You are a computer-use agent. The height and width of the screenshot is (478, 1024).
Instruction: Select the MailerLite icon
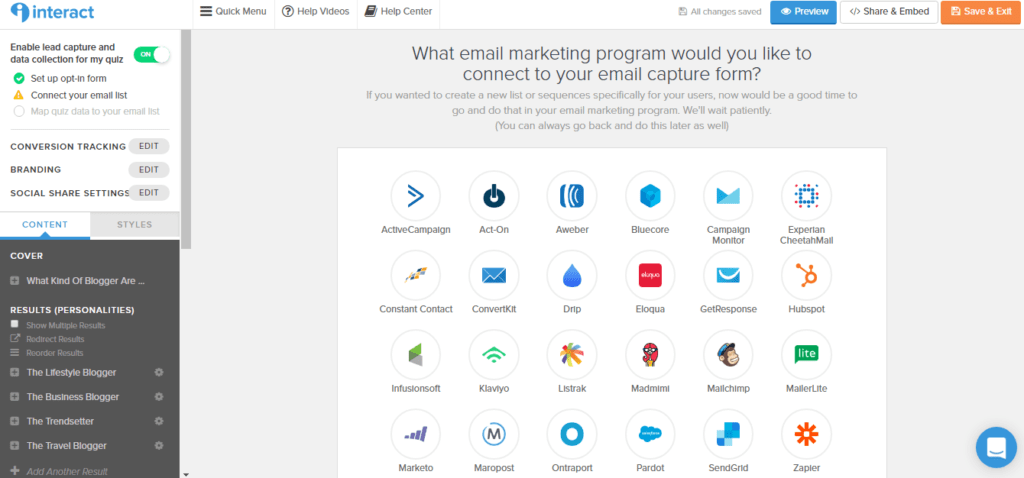[807, 355]
